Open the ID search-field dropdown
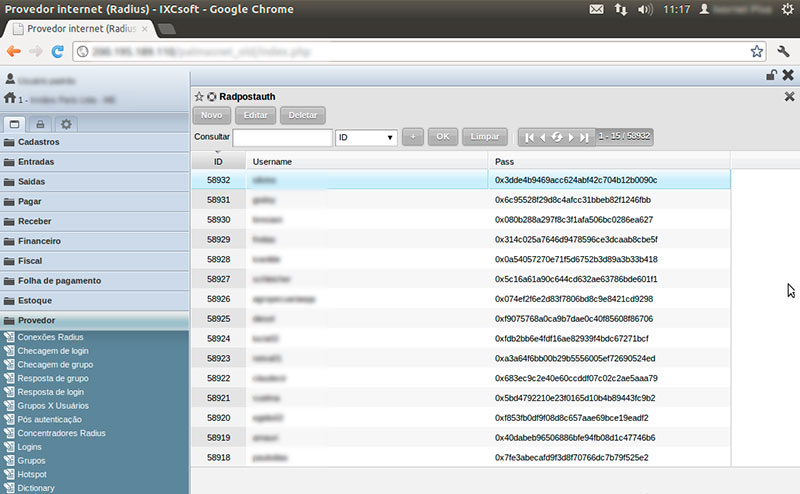800x494 pixels. (366, 137)
